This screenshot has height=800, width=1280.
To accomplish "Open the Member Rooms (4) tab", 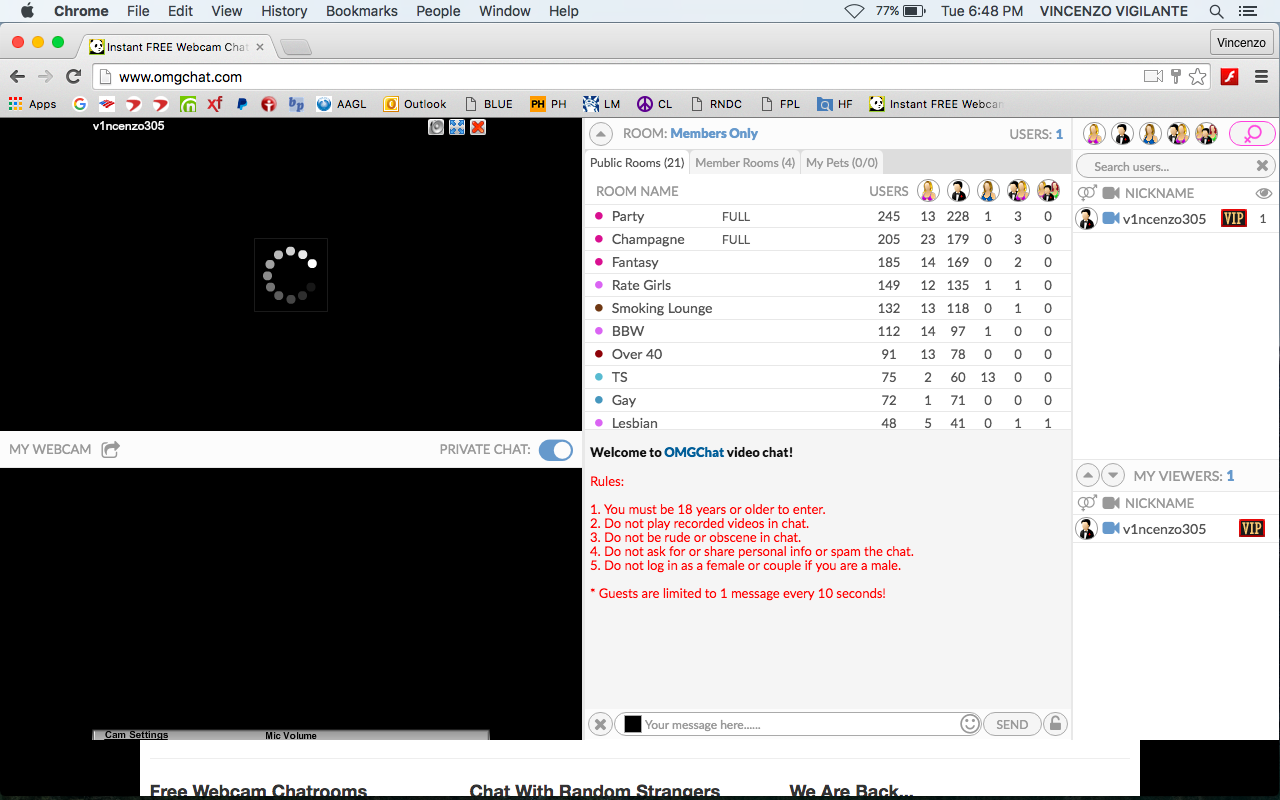I will [x=745, y=163].
